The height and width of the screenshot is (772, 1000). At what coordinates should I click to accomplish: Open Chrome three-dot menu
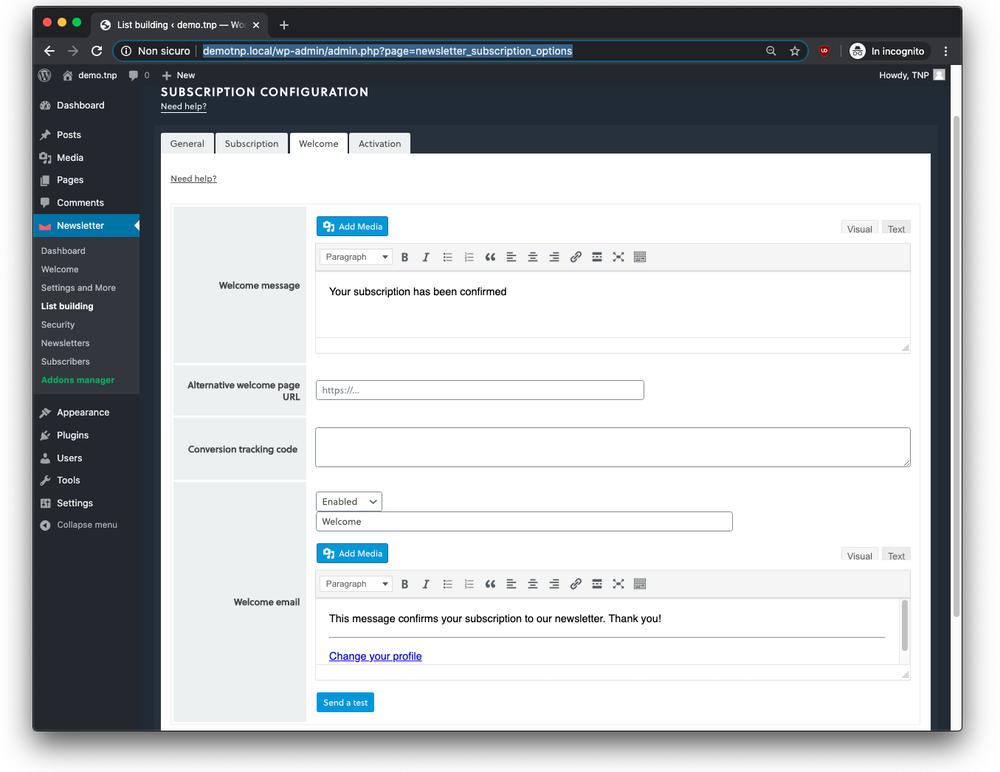(946, 51)
